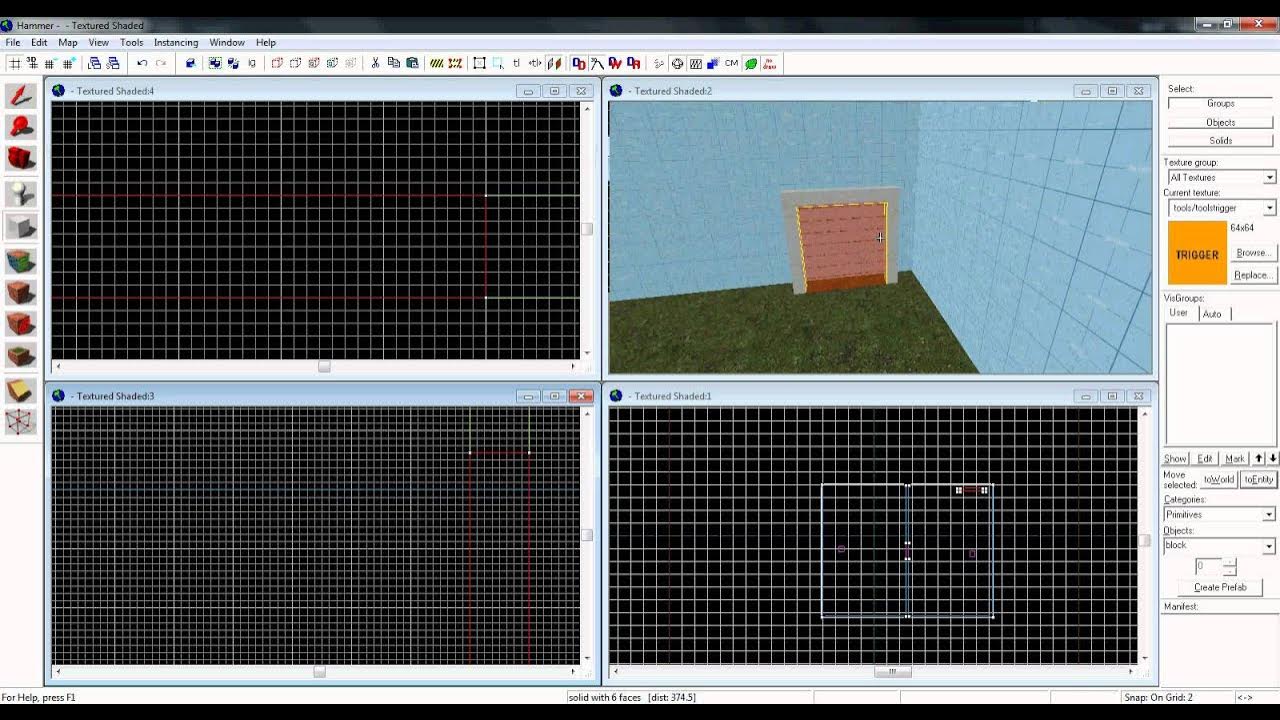Click the orange TRIGGER texture swatch
The width and height of the screenshot is (1280, 720).
click(x=1197, y=254)
